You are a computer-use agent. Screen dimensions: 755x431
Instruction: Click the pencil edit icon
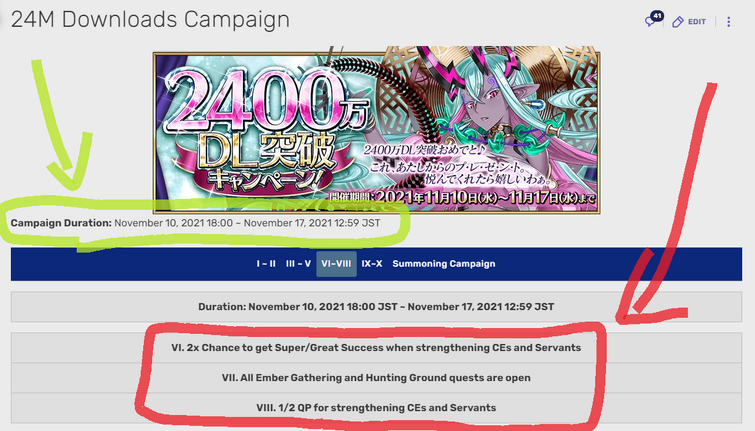[678, 22]
